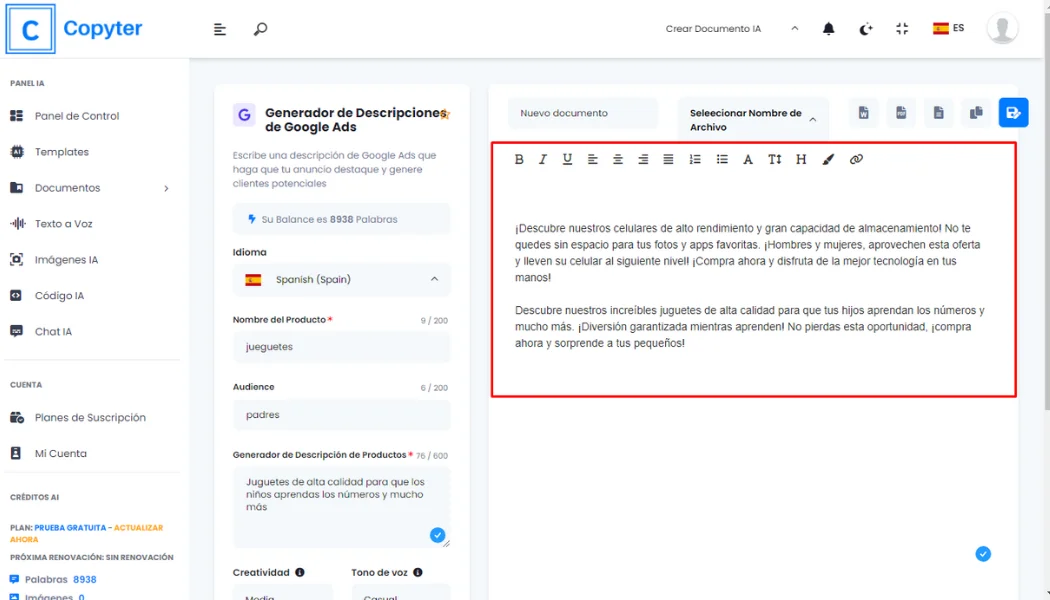This screenshot has height=600, width=1050.
Task: Apply italic formatting in editor toolbar
Action: pyautogui.click(x=543, y=159)
